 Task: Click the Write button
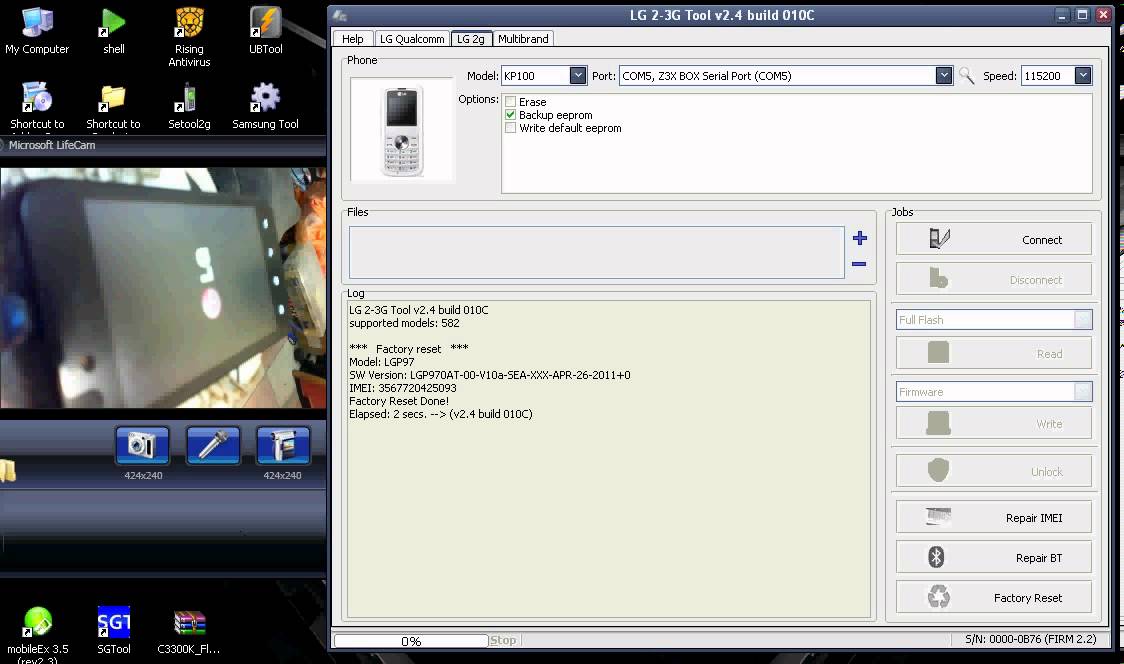tap(994, 423)
